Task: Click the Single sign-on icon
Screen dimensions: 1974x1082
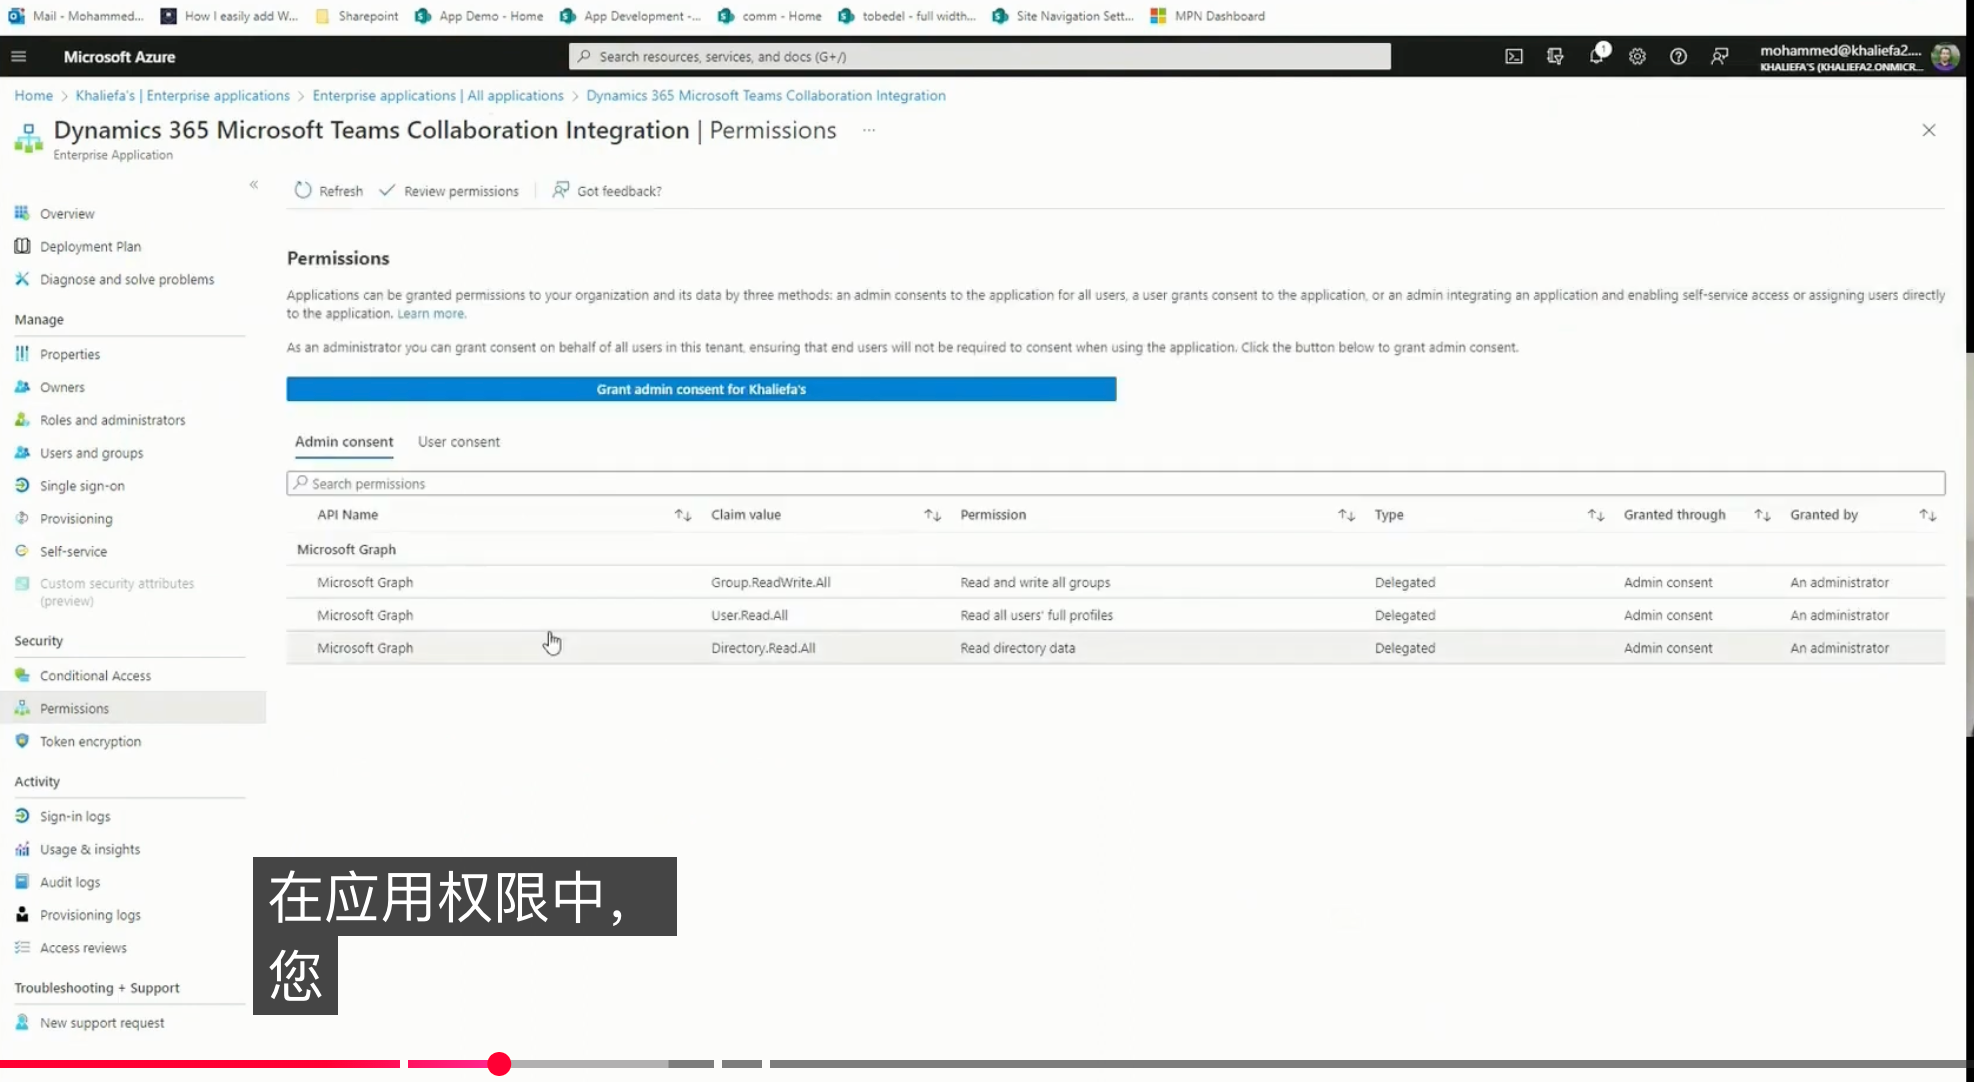Action: [22, 486]
